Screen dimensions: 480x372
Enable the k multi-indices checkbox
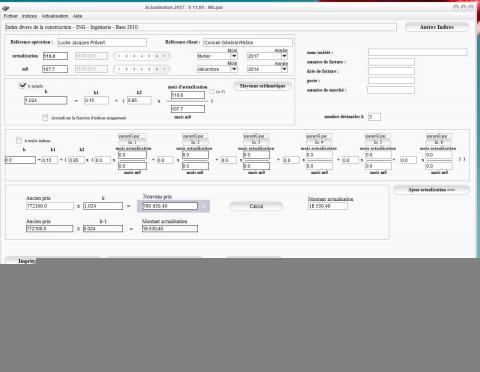[19, 141]
